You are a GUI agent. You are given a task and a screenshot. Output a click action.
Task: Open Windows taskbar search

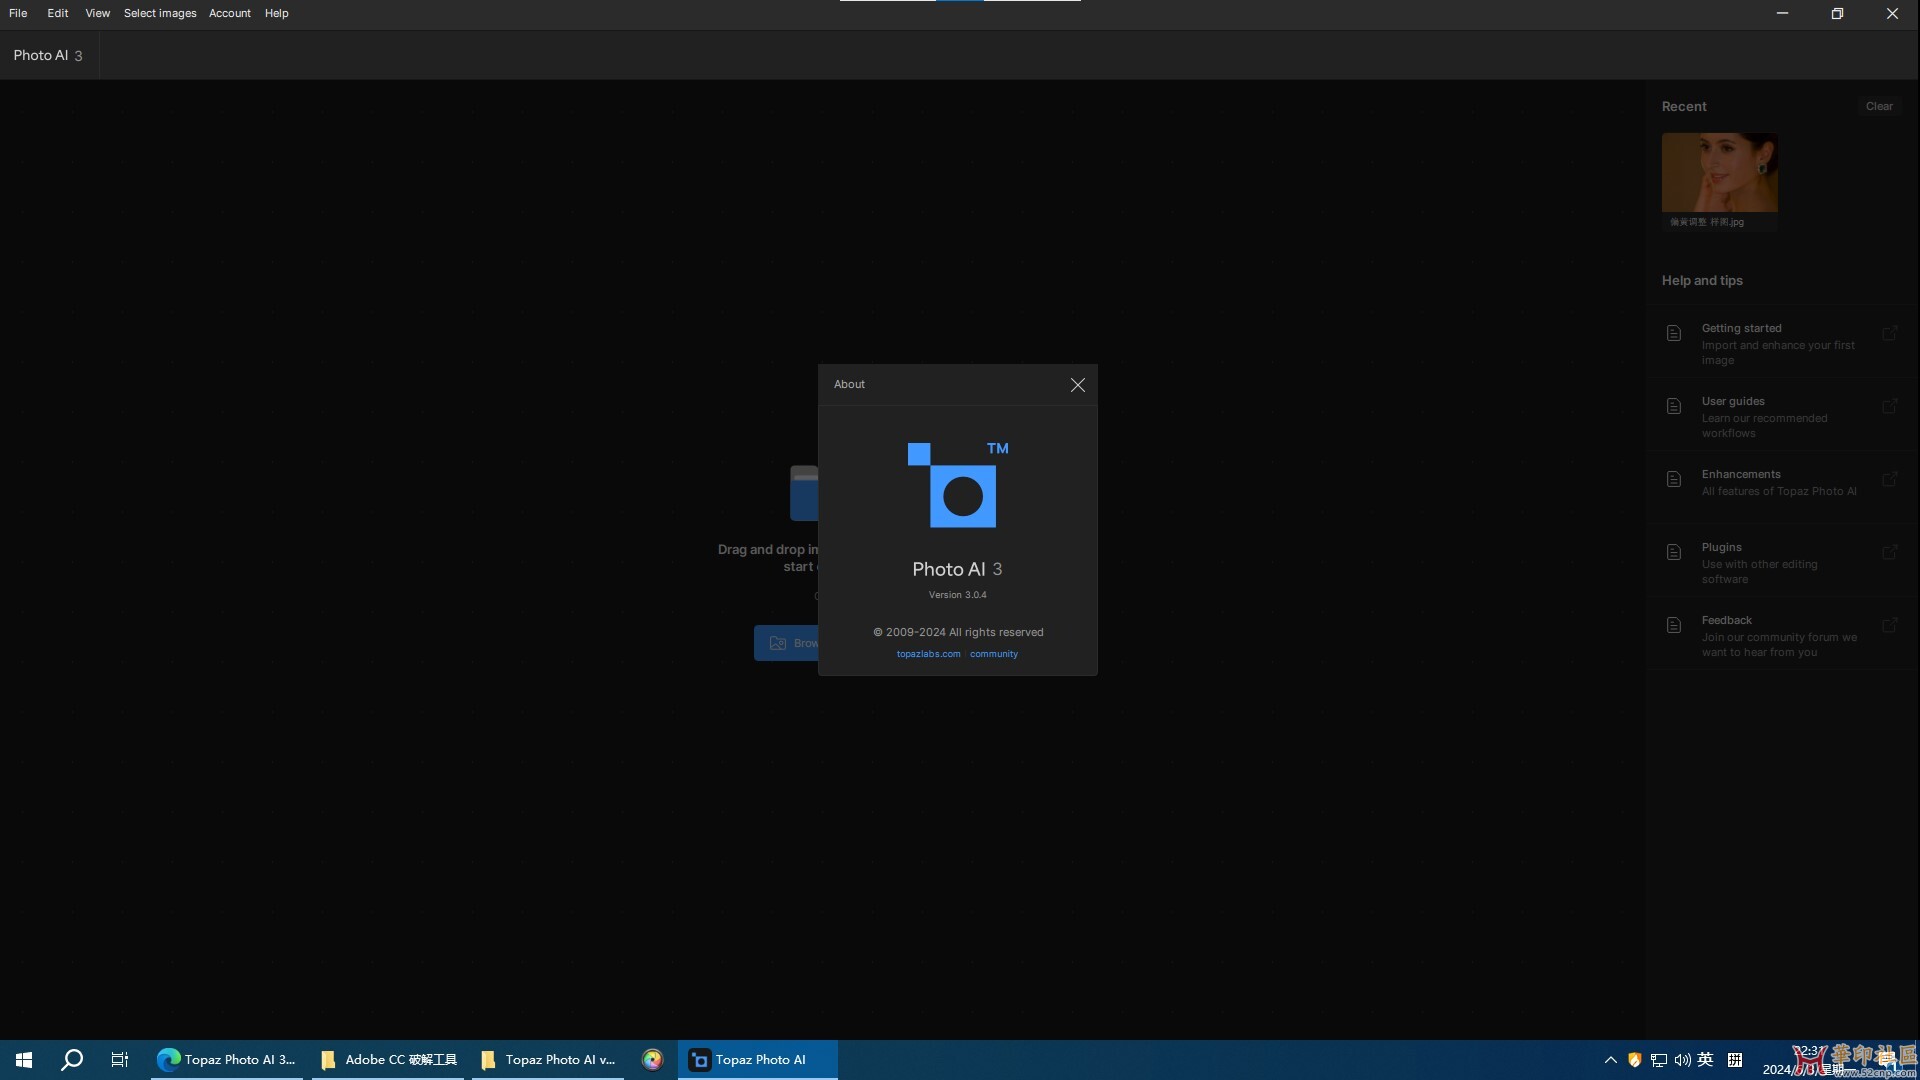pyautogui.click(x=72, y=1060)
